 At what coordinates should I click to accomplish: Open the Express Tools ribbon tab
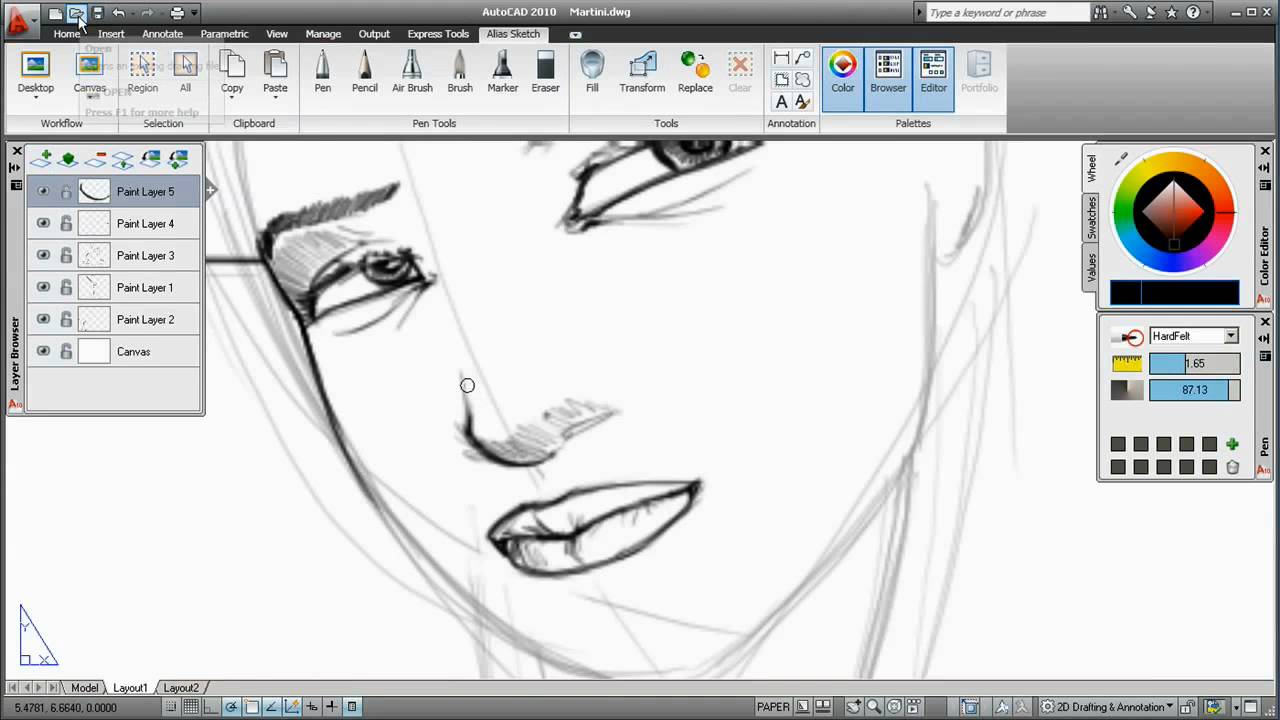tap(437, 34)
